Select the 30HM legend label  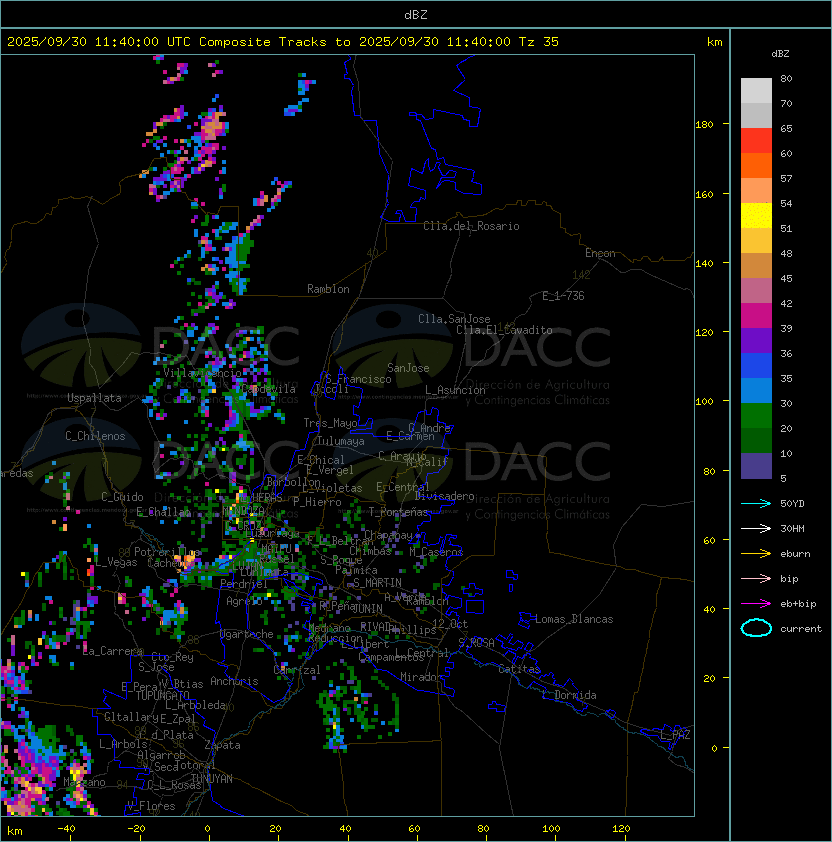click(792, 529)
